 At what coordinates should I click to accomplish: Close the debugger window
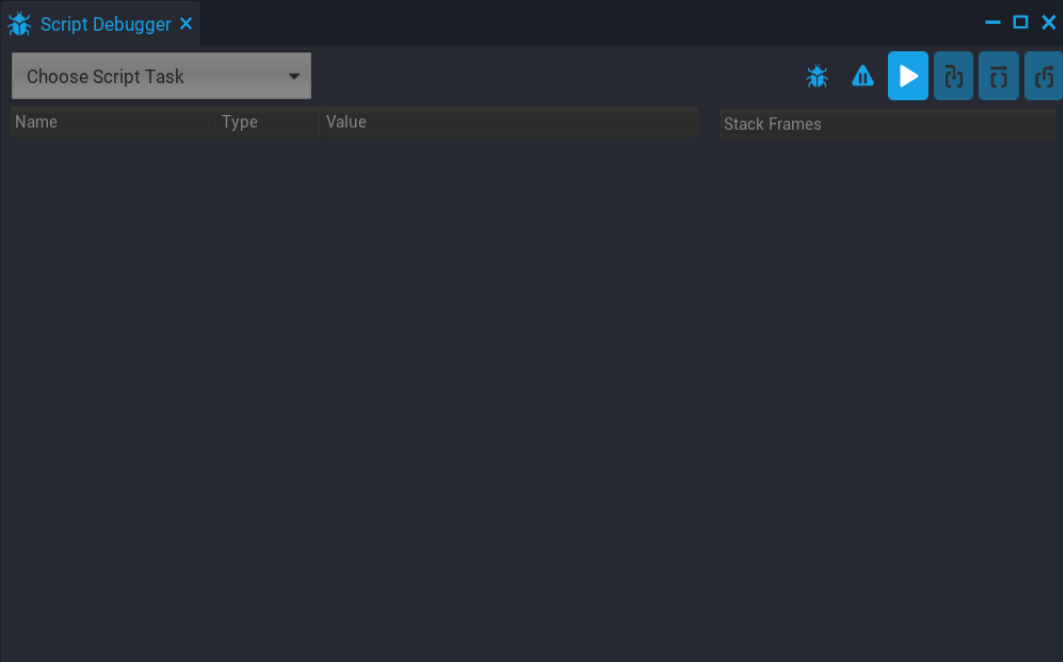coord(1048,22)
